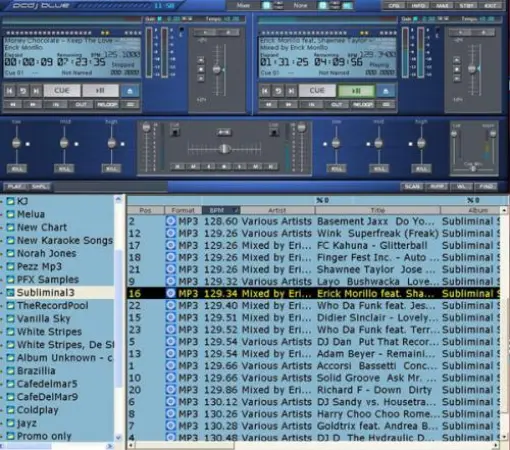The height and width of the screenshot is (450, 510).
Task: Click the STBY button
Action: [x=467, y=5]
